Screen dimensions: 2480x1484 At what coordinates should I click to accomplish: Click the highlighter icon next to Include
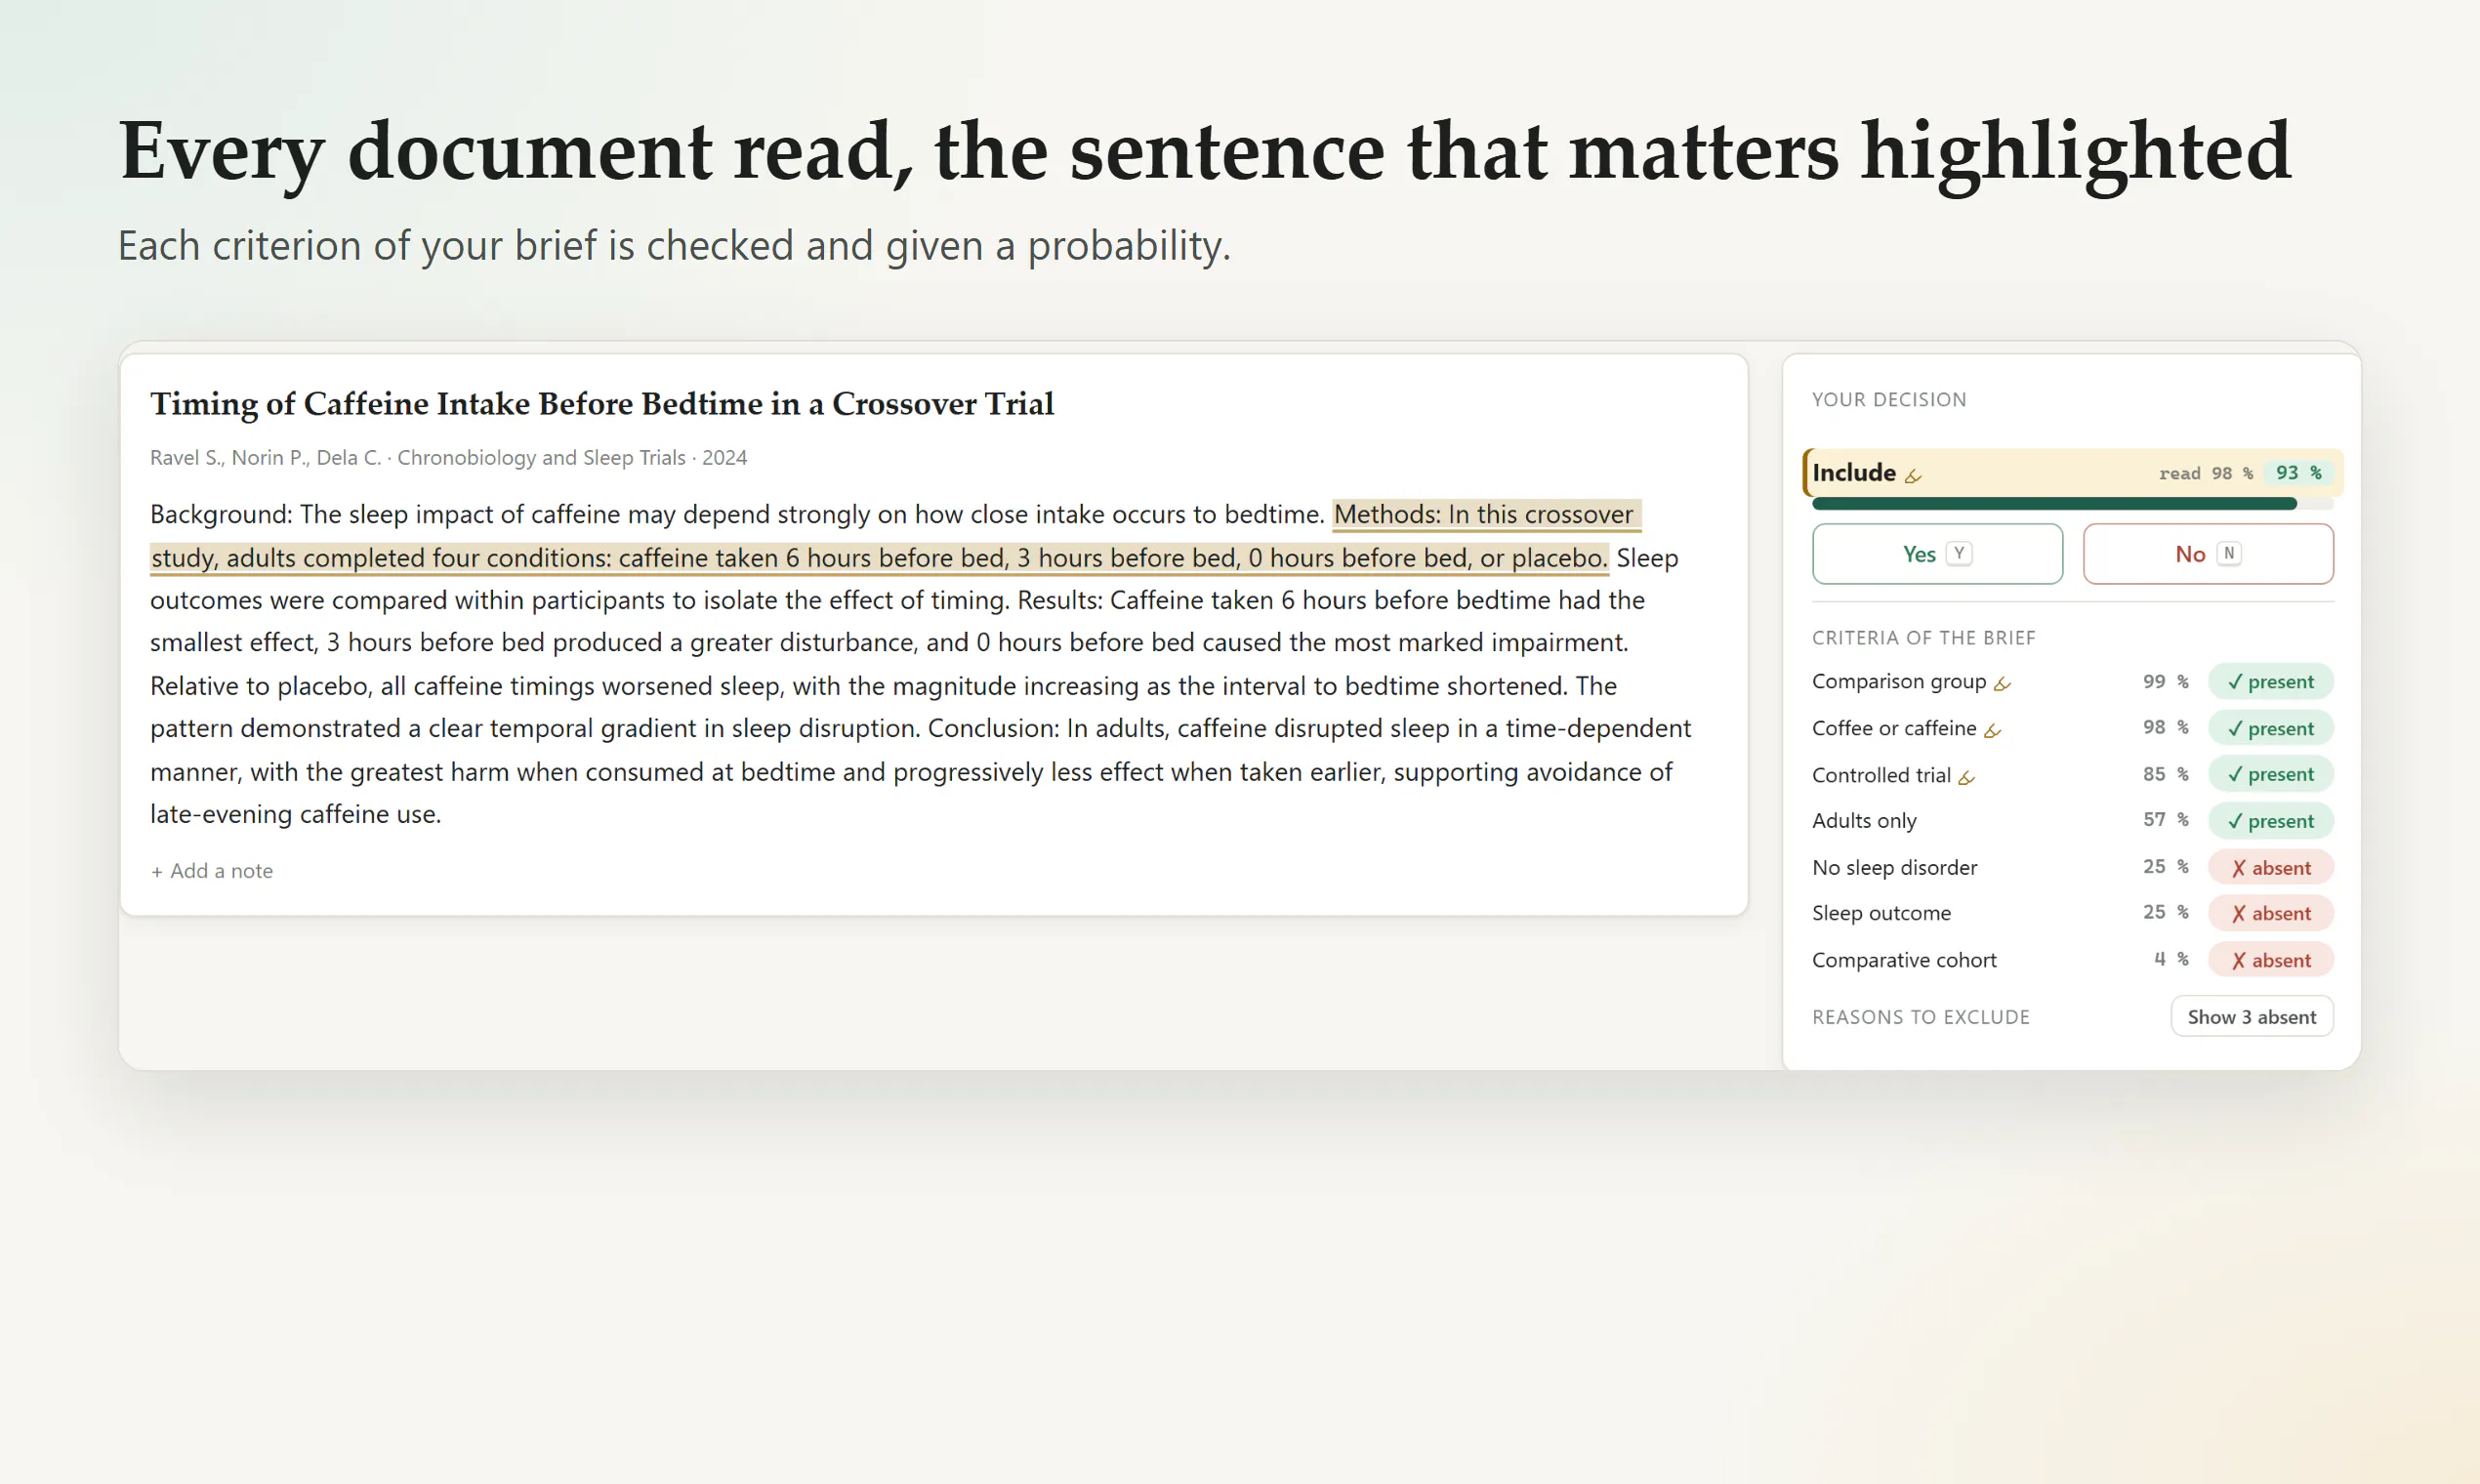click(x=1913, y=476)
